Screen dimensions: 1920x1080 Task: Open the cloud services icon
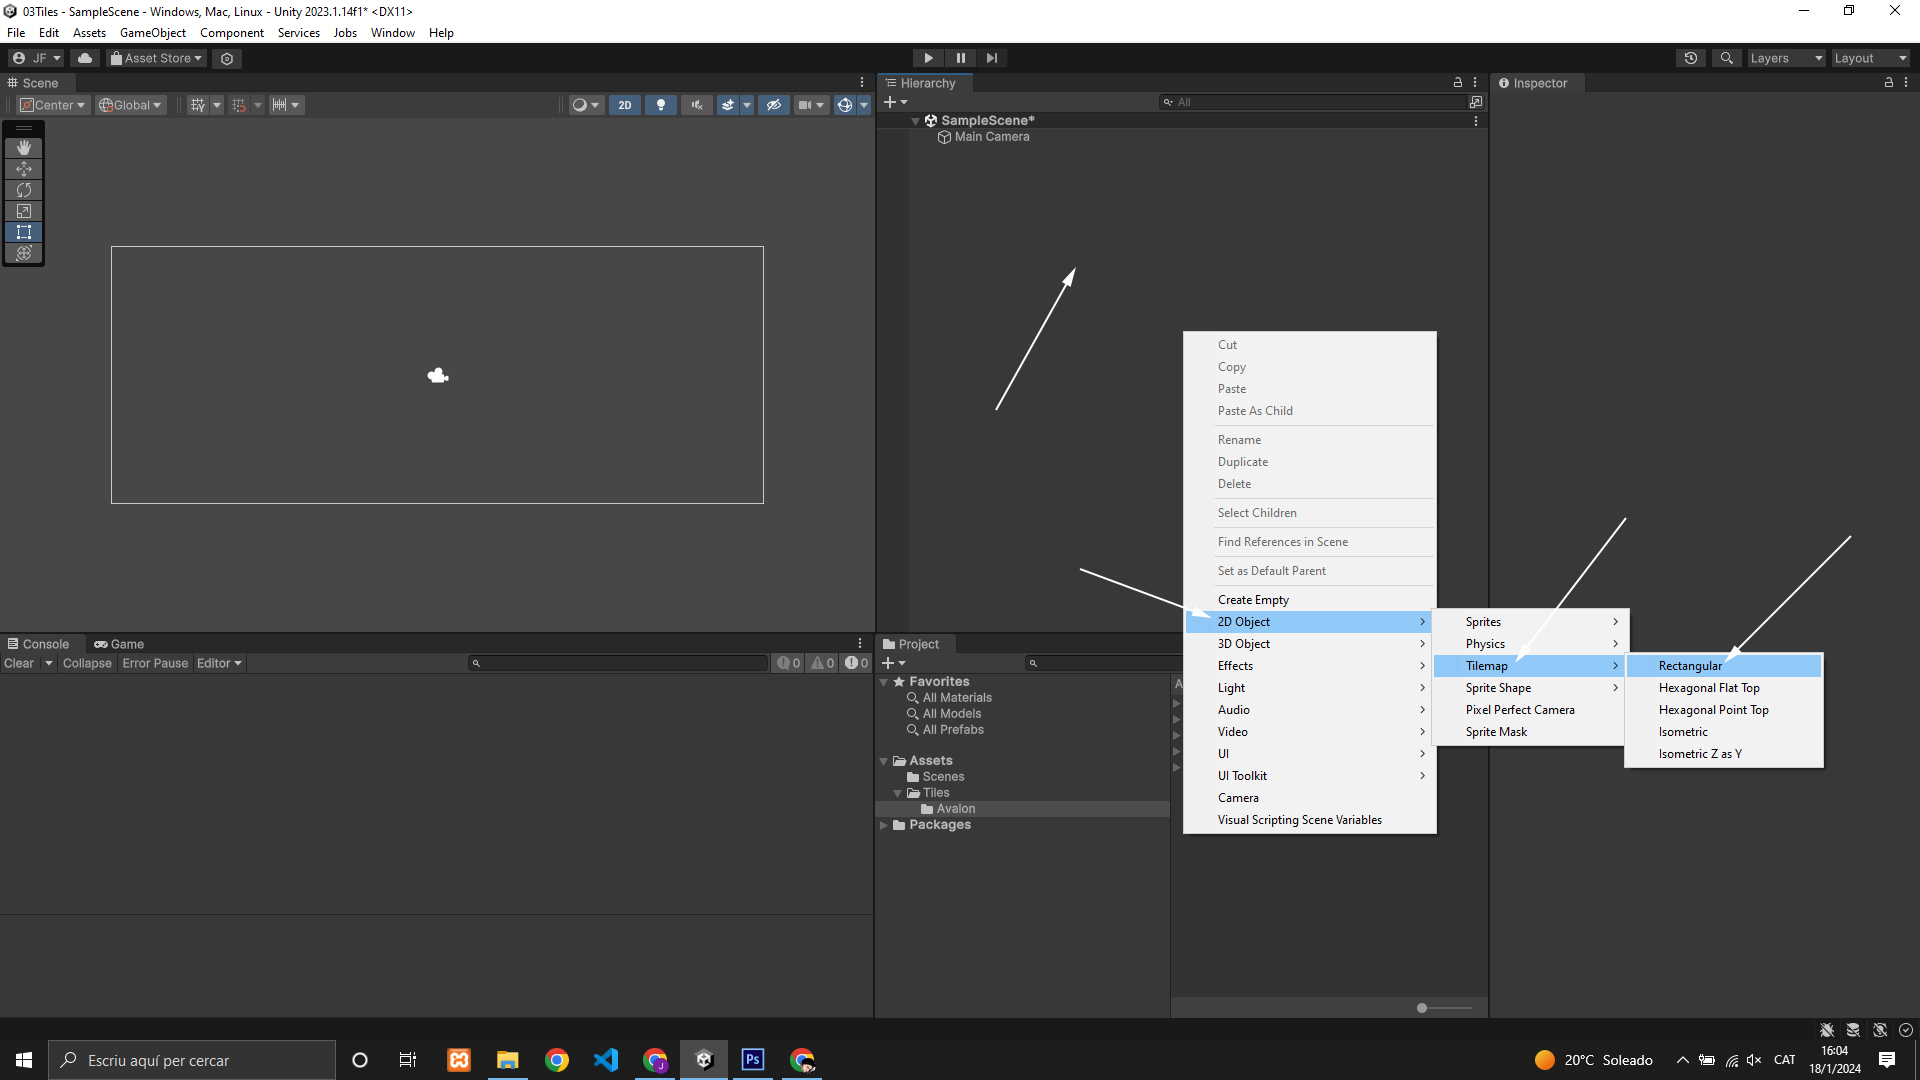click(85, 58)
